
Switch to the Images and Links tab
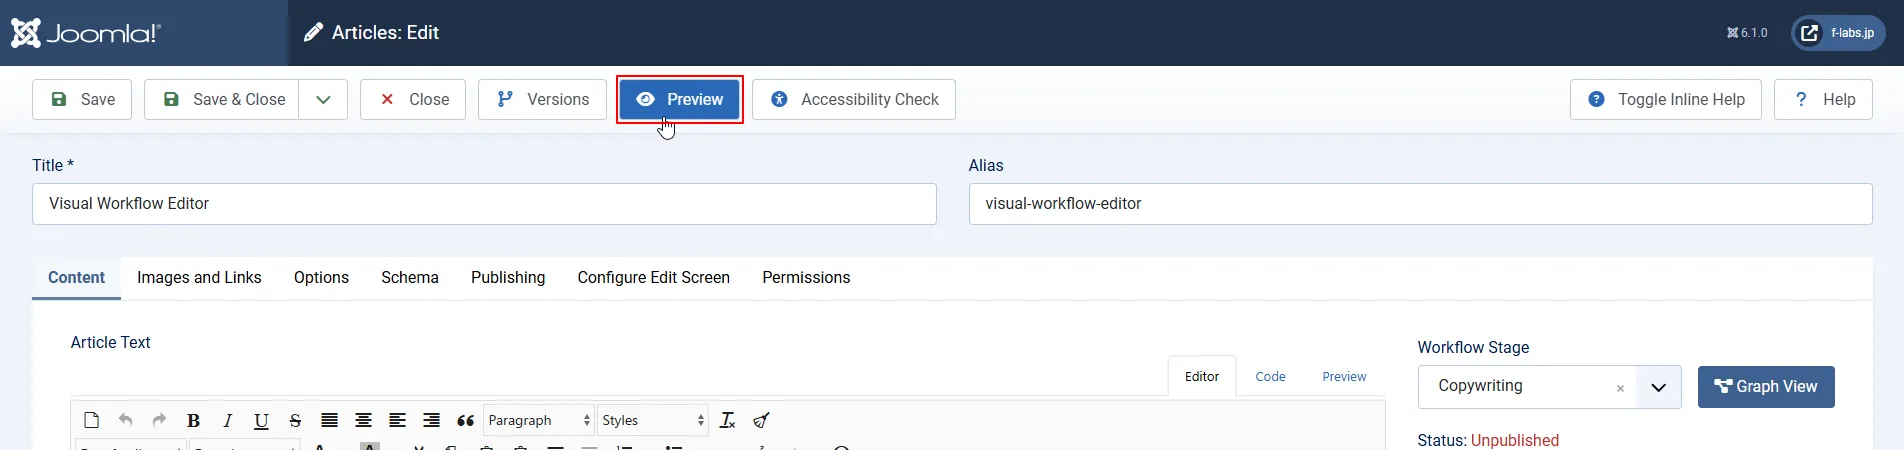click(x=199, y=278)
